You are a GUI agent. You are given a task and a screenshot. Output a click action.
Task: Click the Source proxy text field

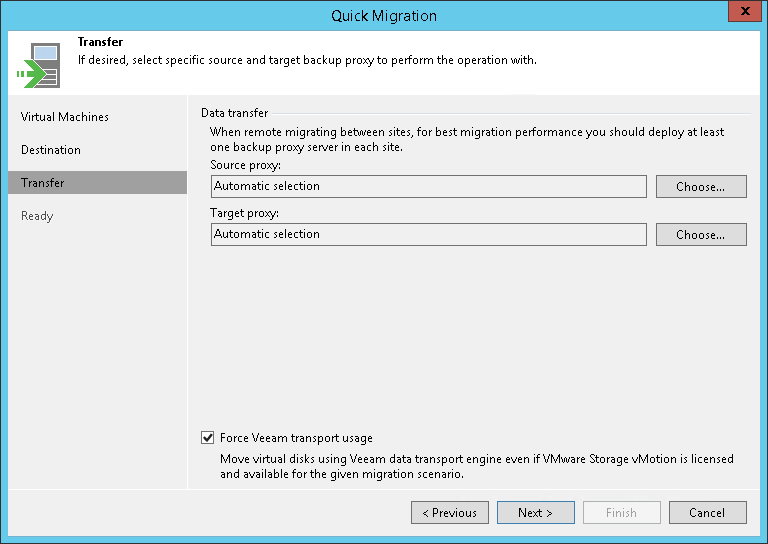pyautogui.click(x=429, y=186)
